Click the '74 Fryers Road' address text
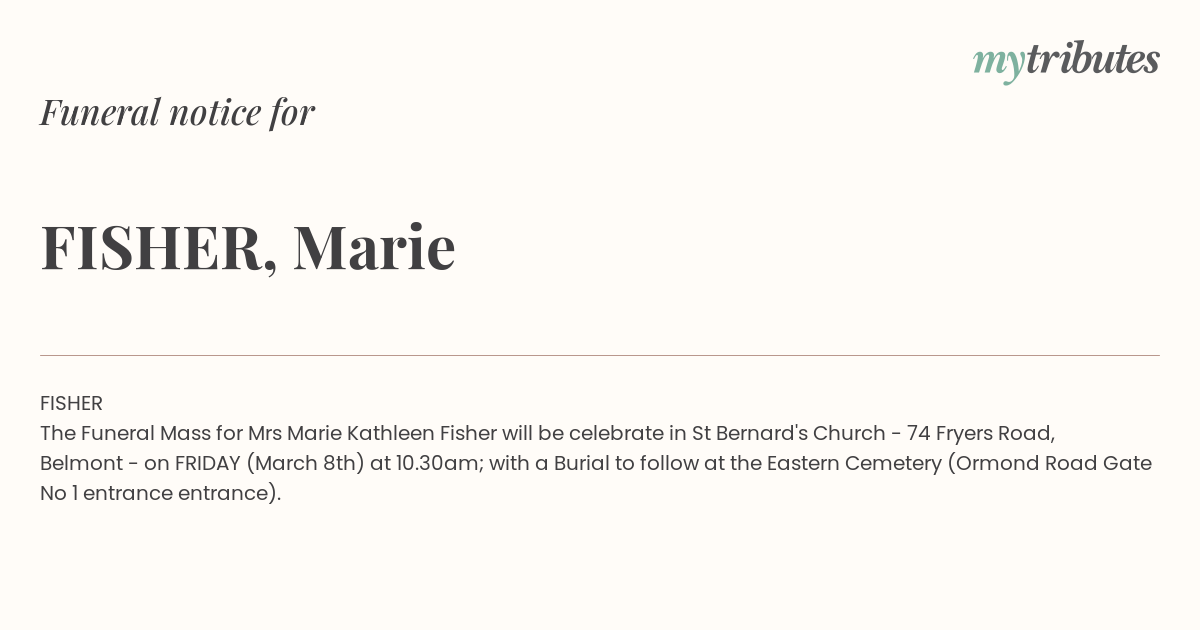1200x630 pixels. click(x=979, y=434)
